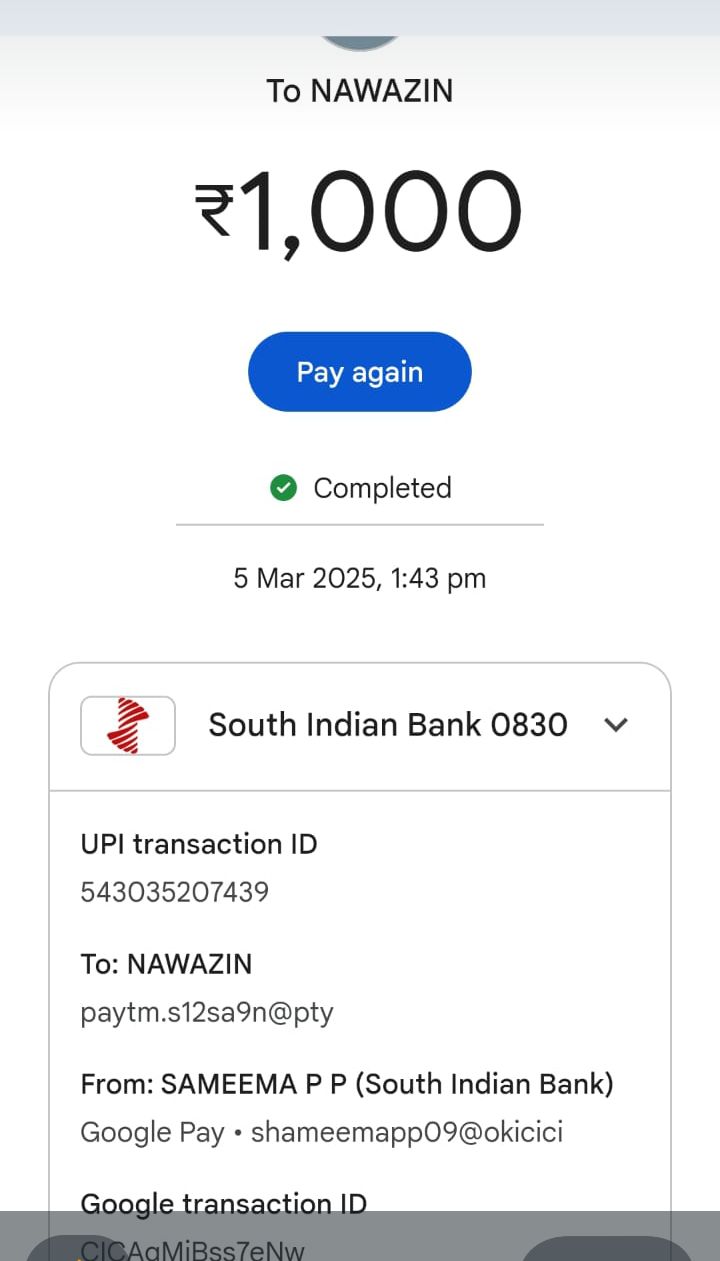Image resolution: width=720 pixels, height=1261 pixels.
Task: Select the Google transaction ID value CICAgMiBss7eNw
Action: [192, 1250]
